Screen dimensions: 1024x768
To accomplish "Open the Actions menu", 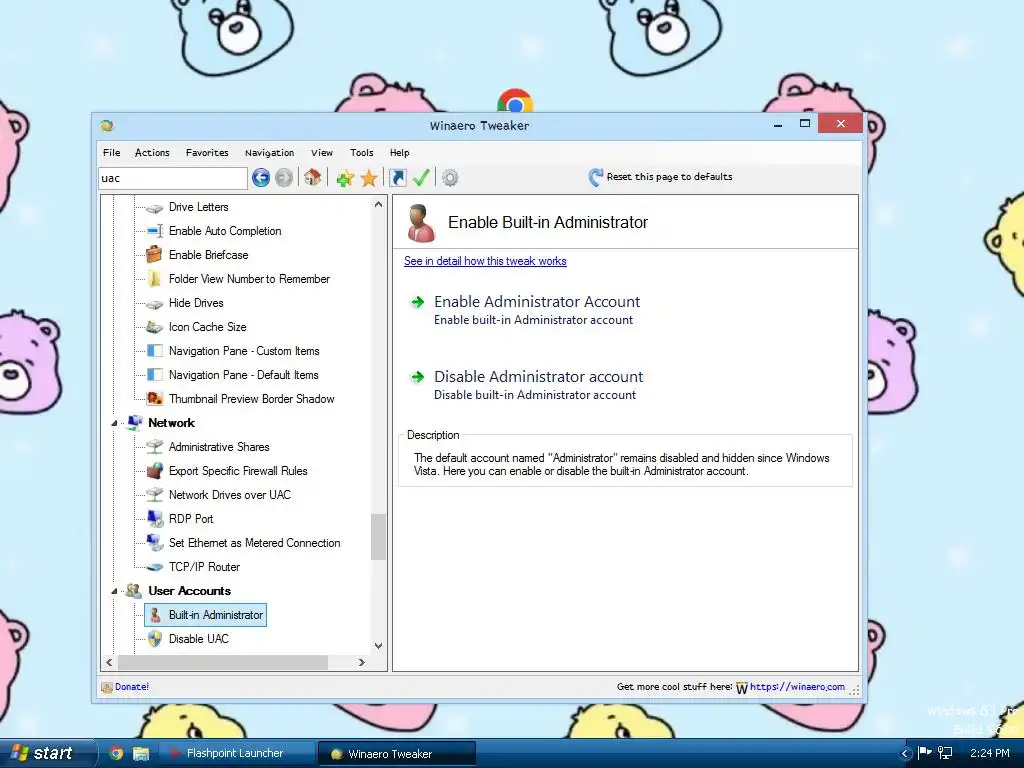I will click(152, 152).
